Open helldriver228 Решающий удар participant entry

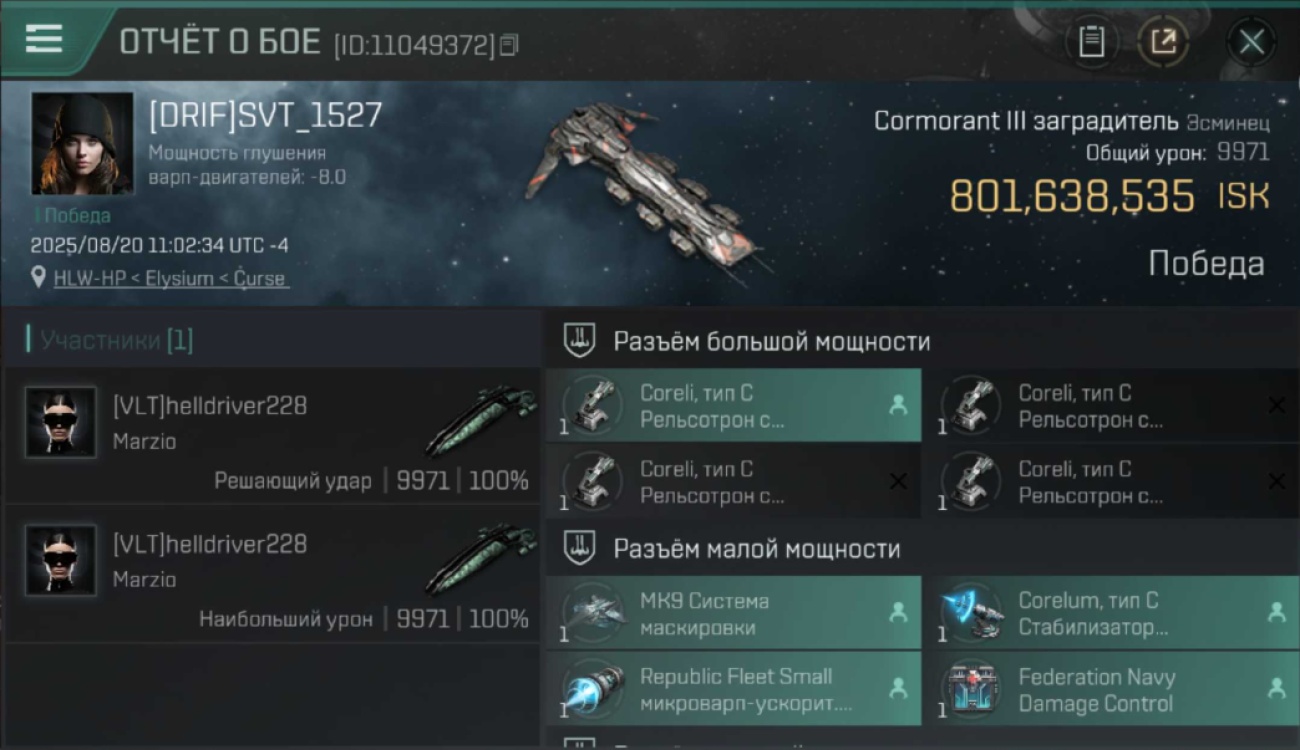(x=272, y=436)
